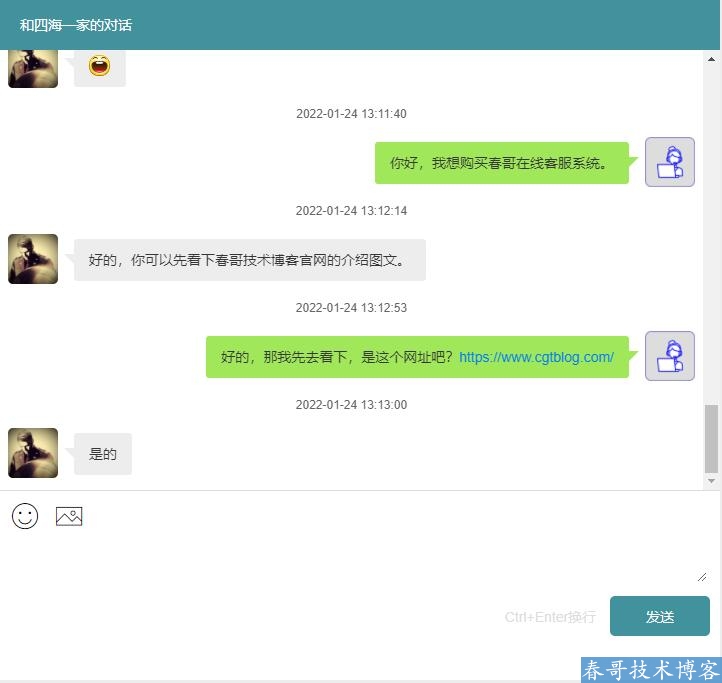The width and height of the screenshot is (722, 683).
Task: Click customer avatar beside 你好，我想购买 message
Action: [x=669, y=162]
